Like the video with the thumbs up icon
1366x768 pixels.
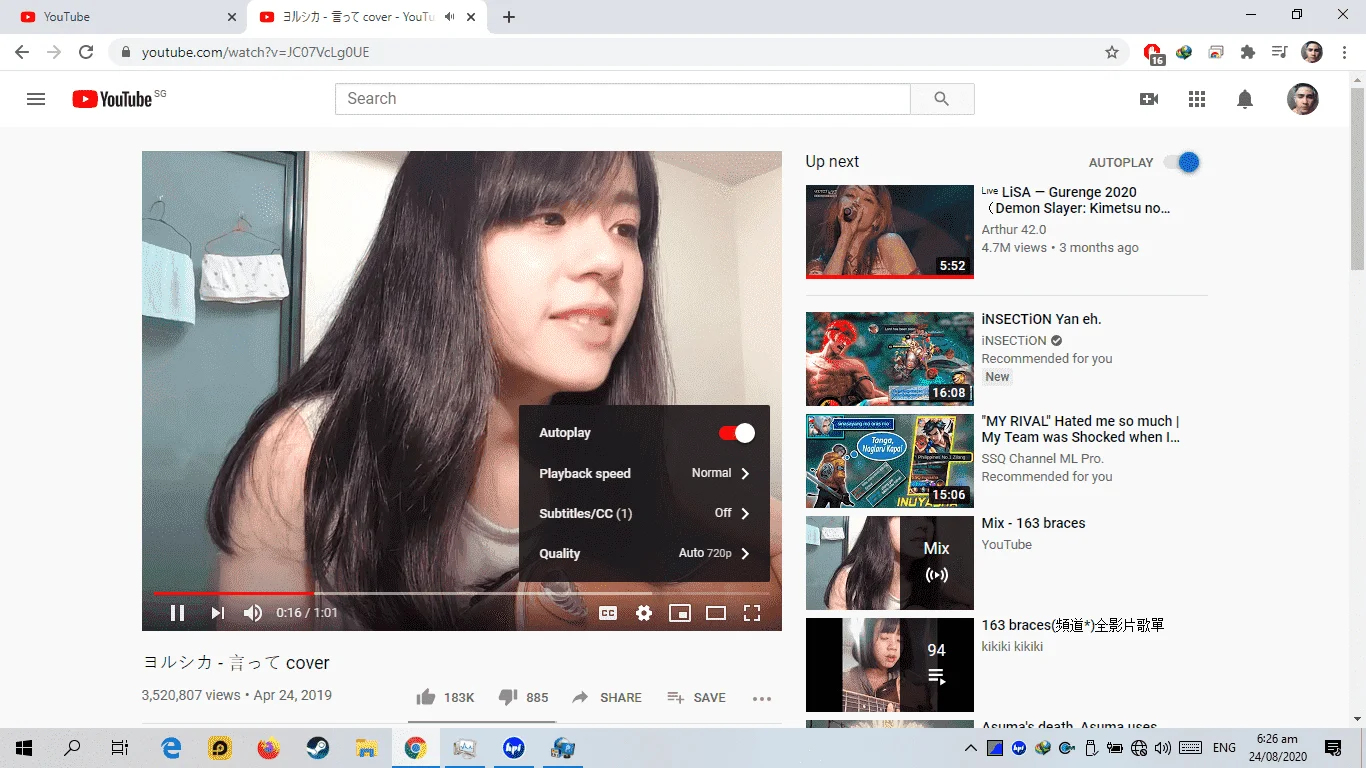click(x=426, y=697)
